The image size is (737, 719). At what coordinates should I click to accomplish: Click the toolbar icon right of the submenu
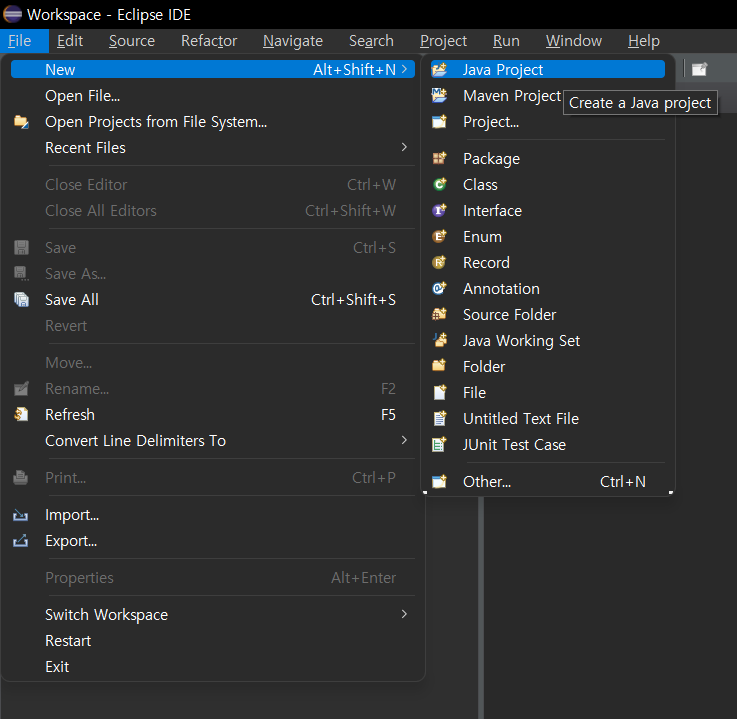tap(699, 69)
